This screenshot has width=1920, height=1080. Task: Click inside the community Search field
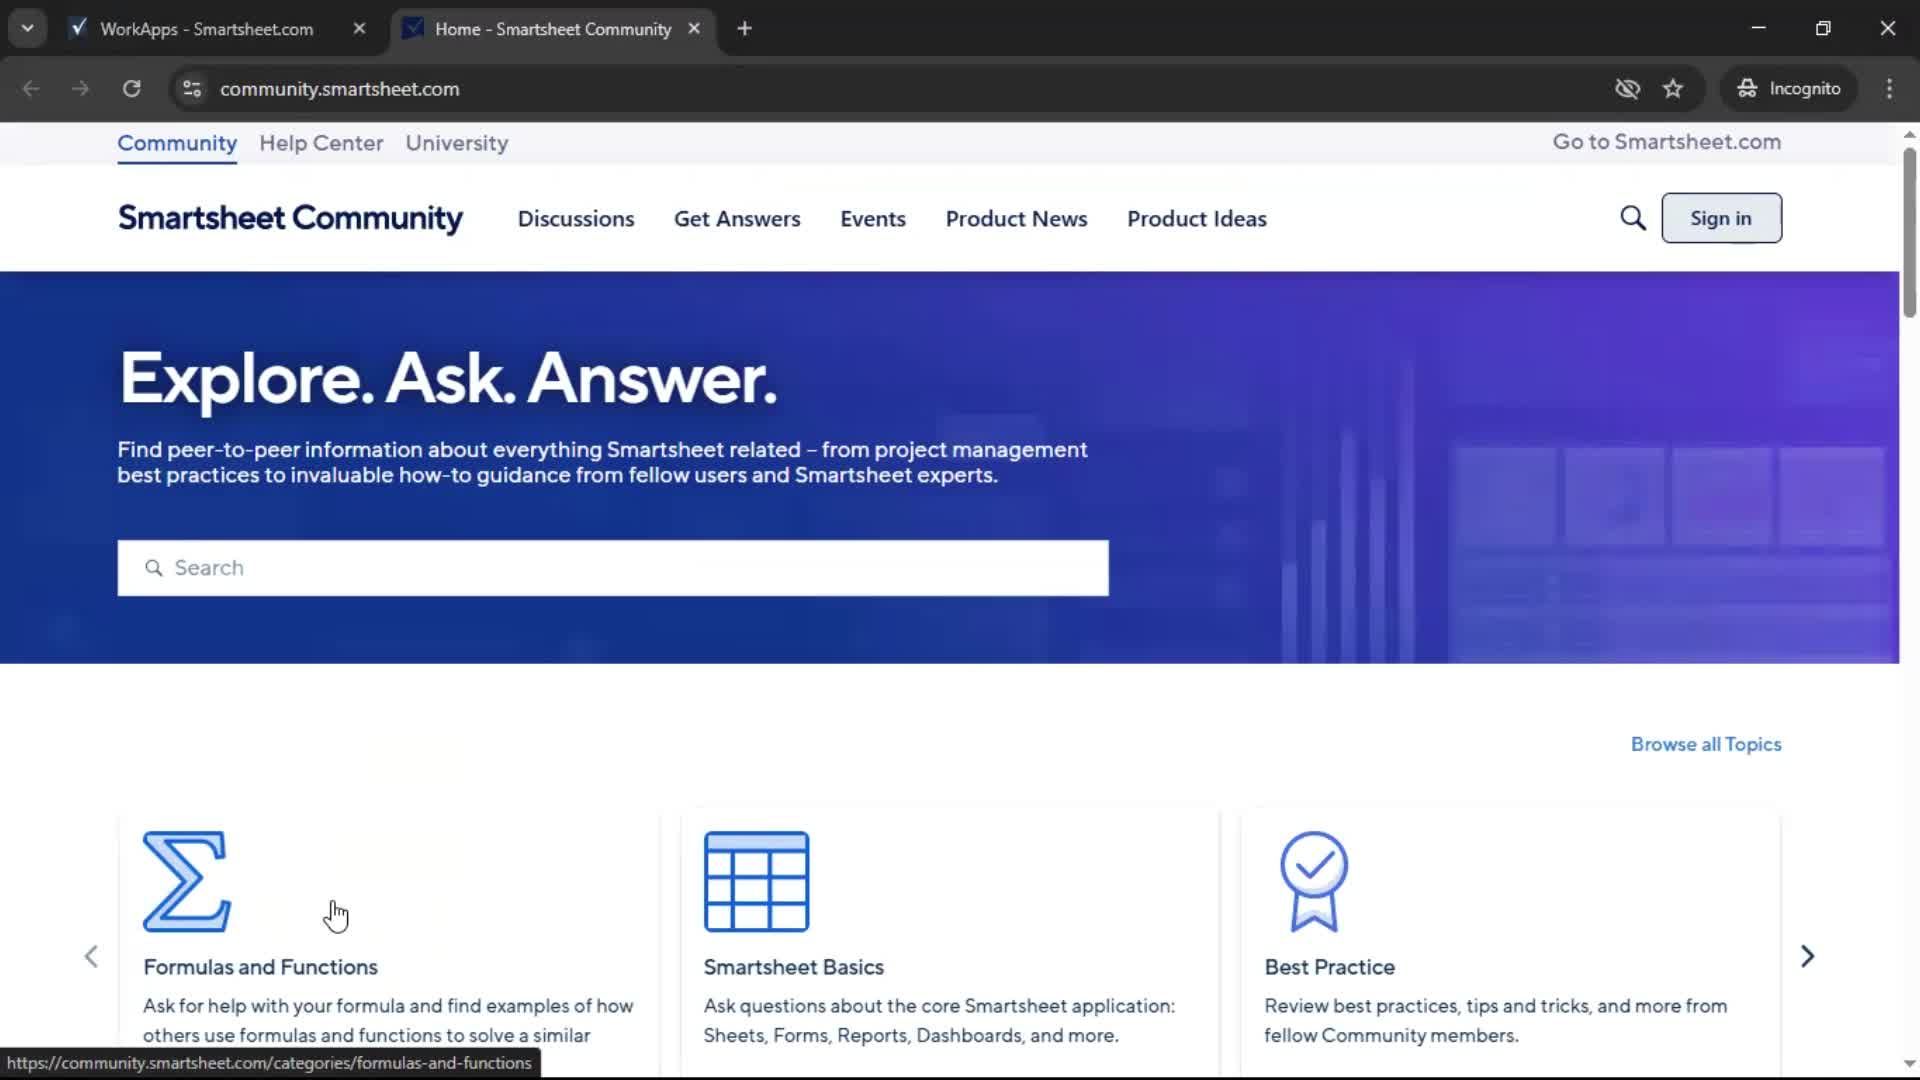tap(612, 568)
